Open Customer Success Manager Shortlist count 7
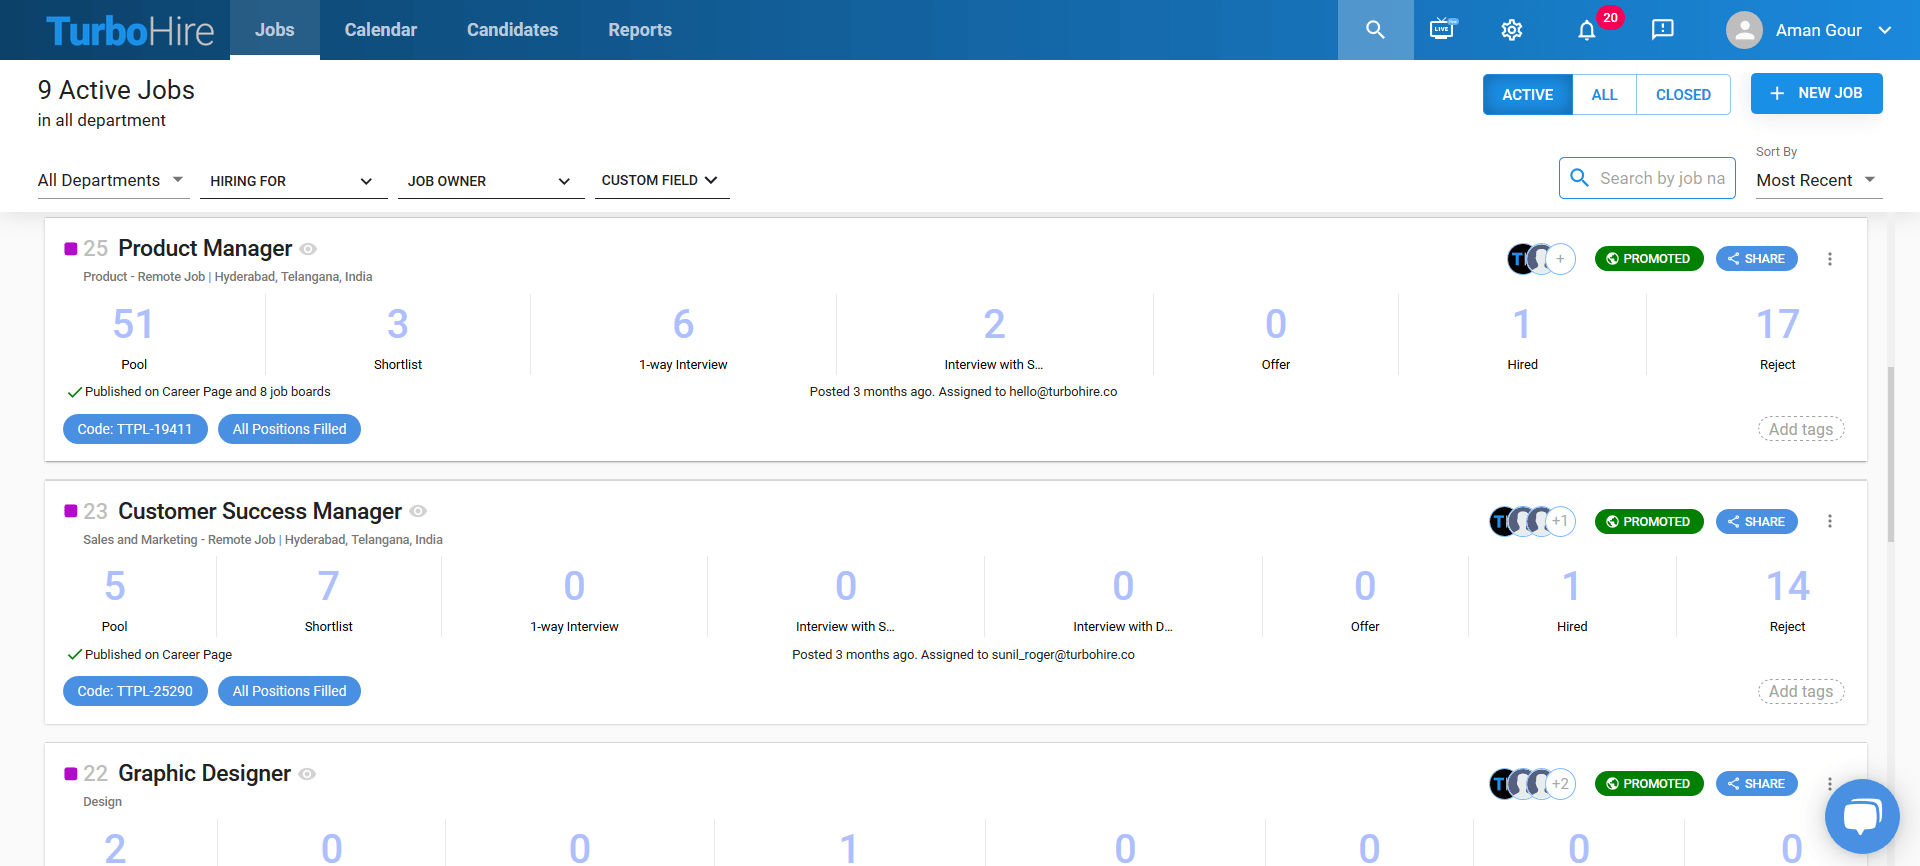 328,586
